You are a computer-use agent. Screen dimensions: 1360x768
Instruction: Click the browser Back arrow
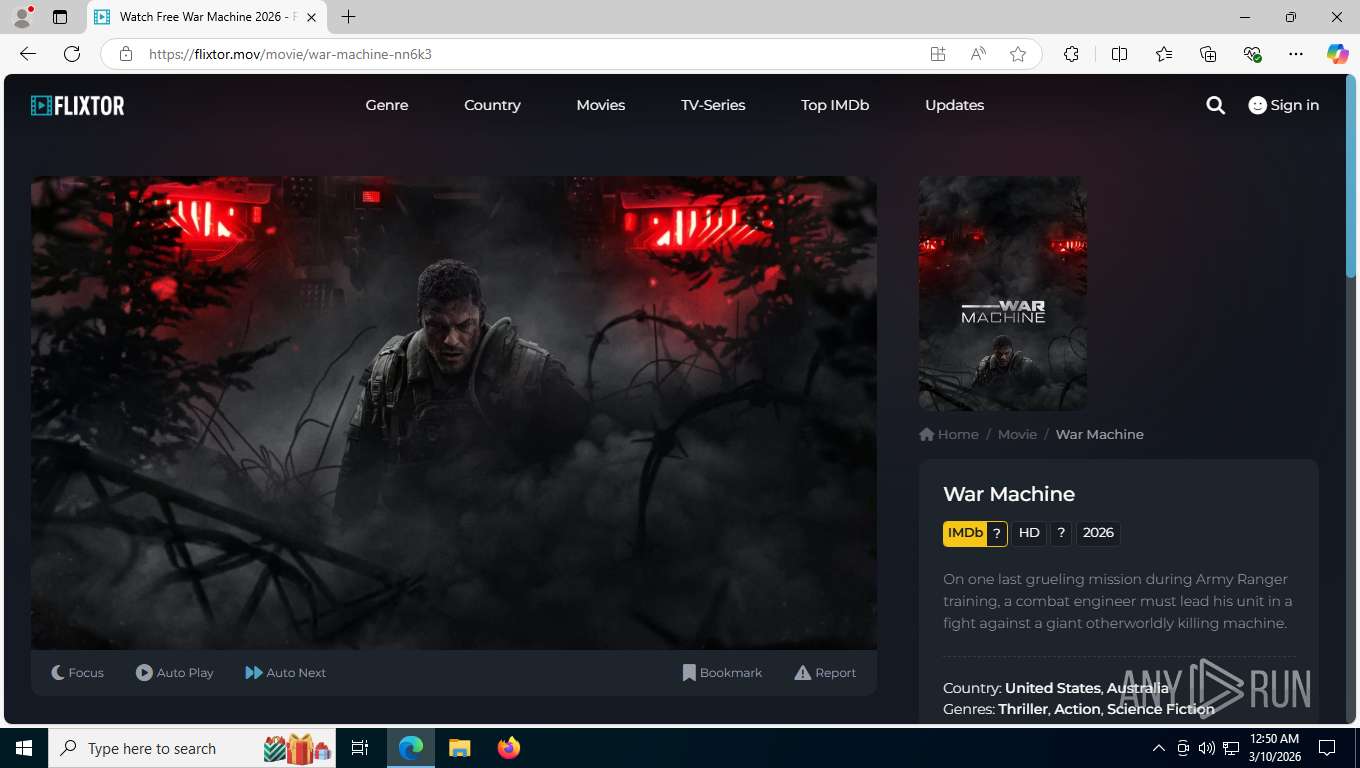28,54
